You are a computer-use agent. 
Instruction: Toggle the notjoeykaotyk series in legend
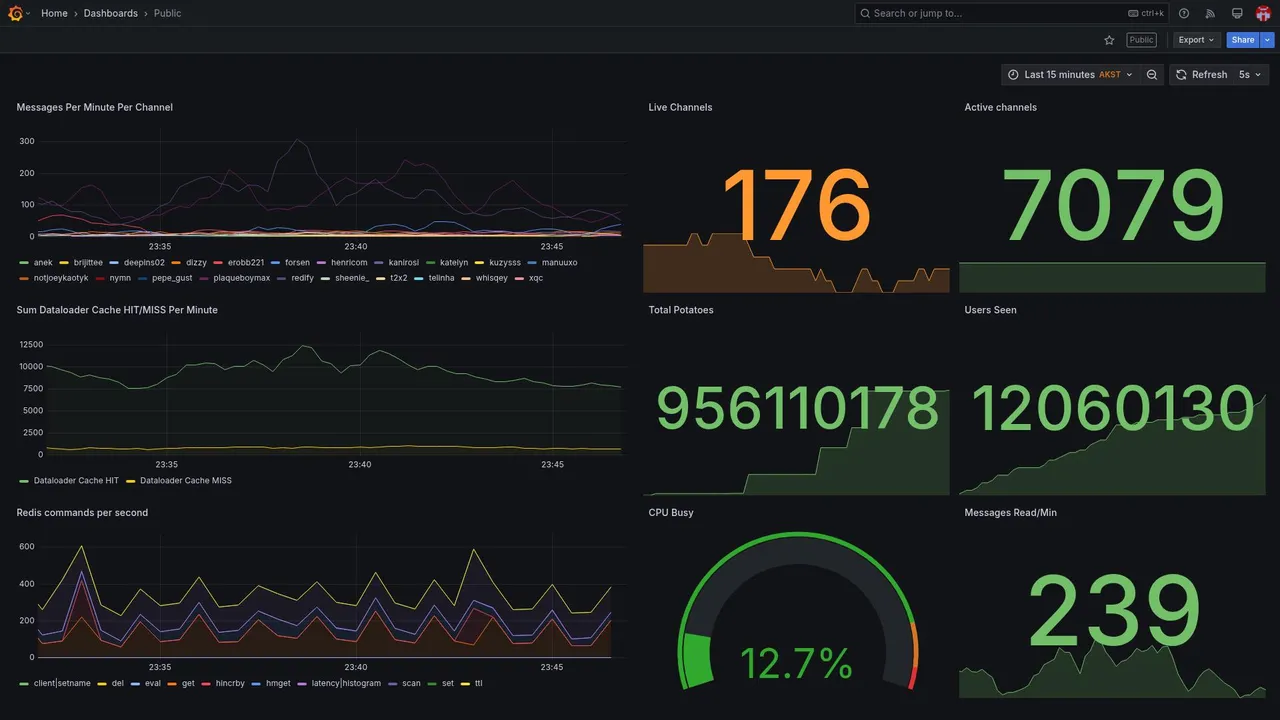(x=61, y=278)
